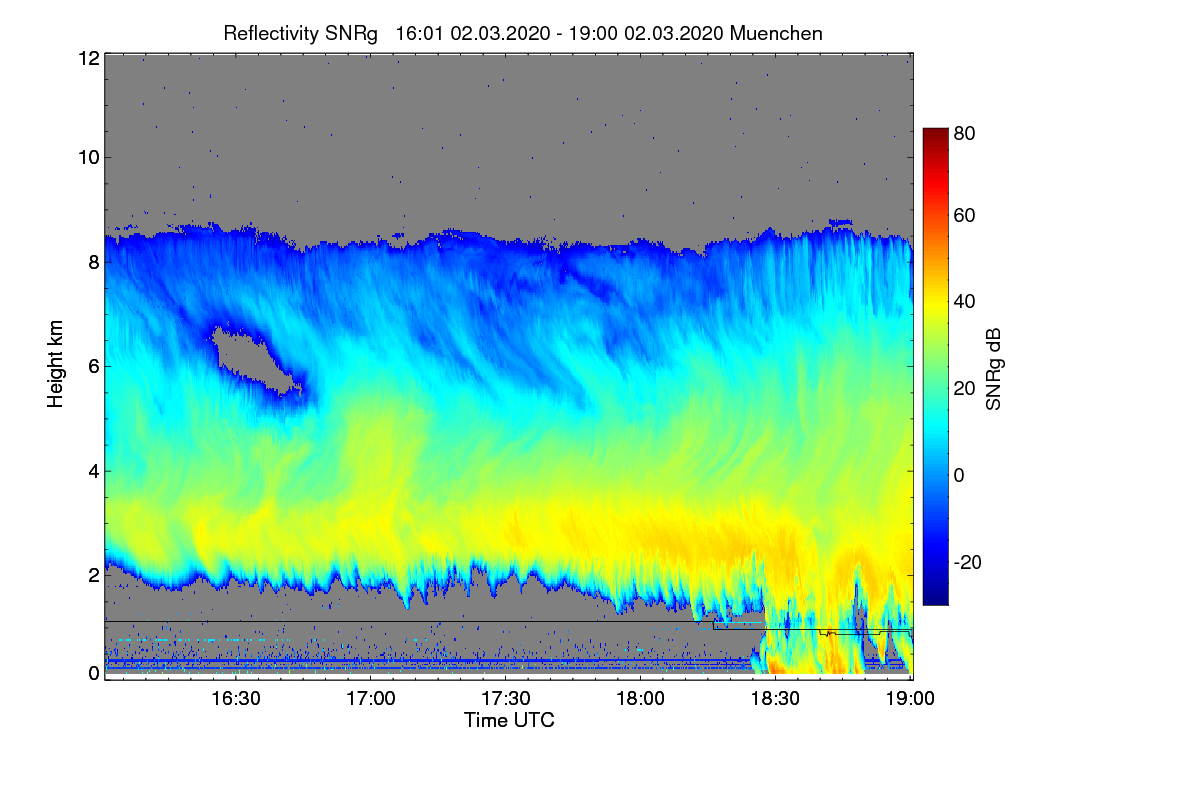This screenshot has width=1200, height=800.
Task: Click the colorbar value 60
Action: [x=965, y=216]
